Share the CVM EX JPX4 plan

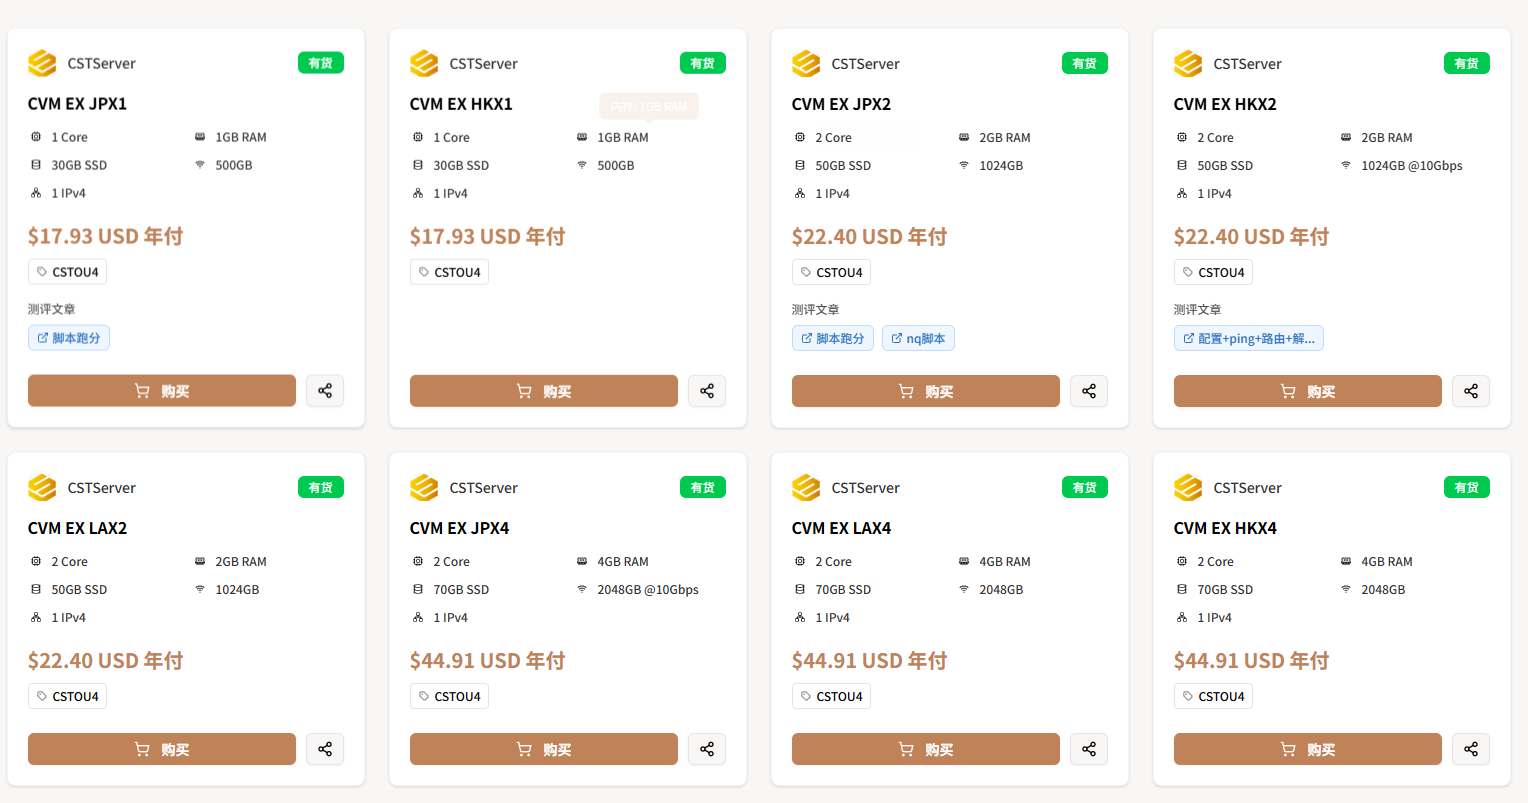click(x=707, y=749)
